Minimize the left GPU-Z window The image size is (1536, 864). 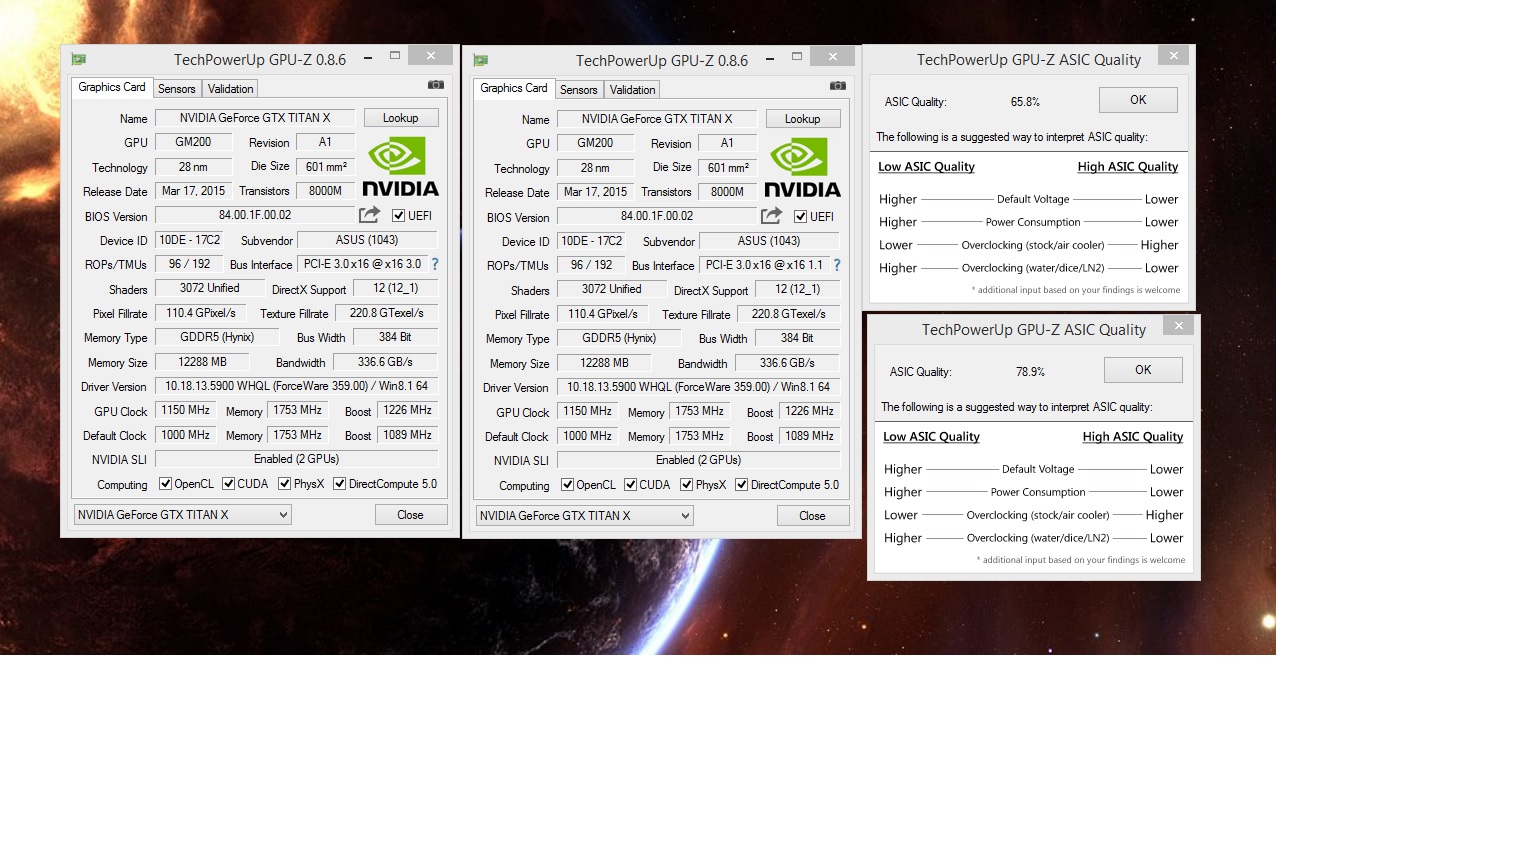368,58
